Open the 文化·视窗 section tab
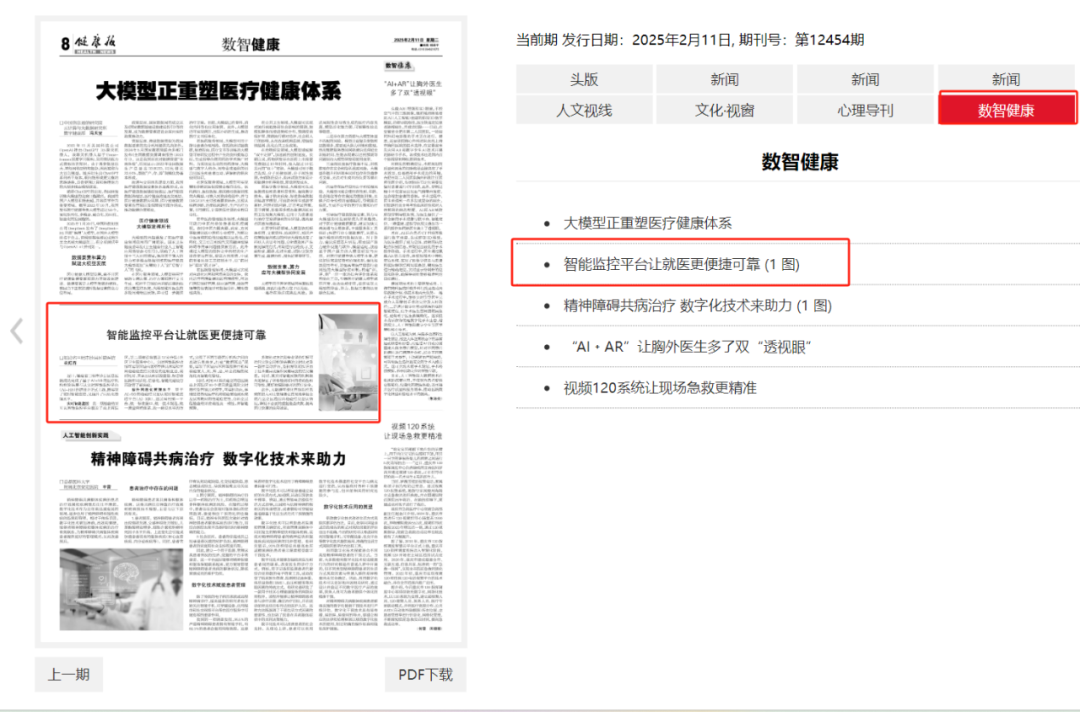1080x712 pixels. [725, 110]
